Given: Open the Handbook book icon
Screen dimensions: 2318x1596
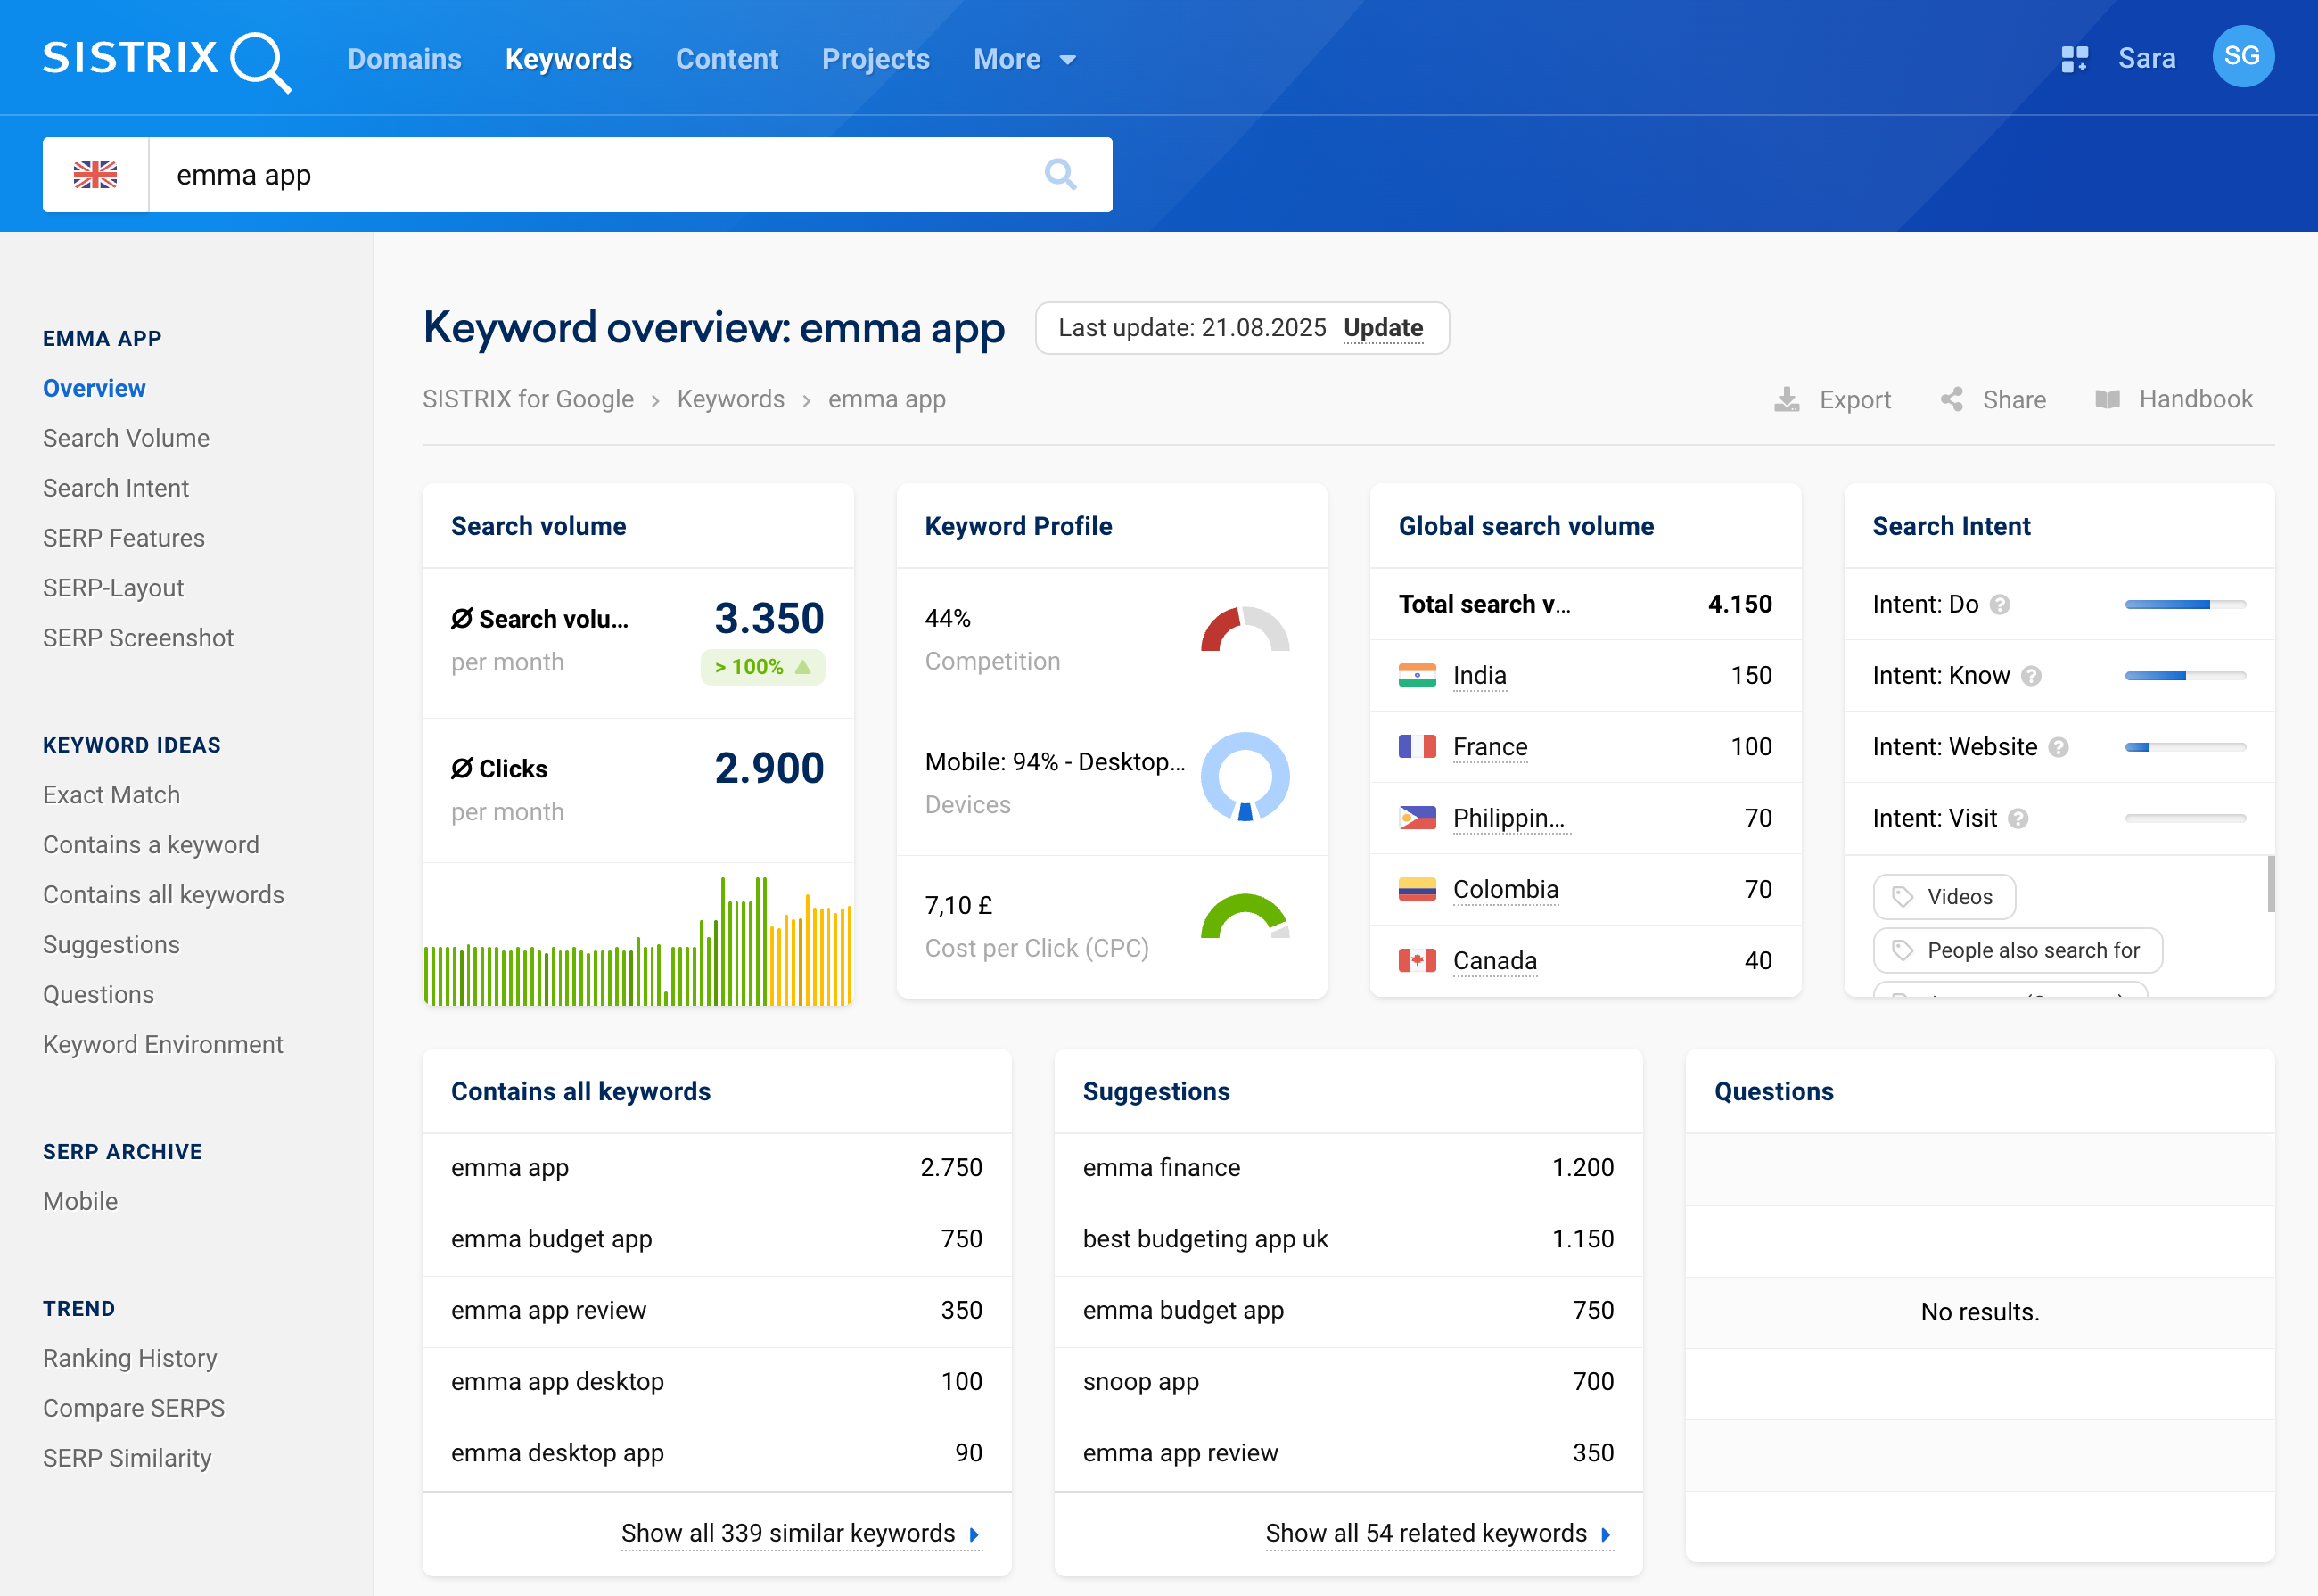Looking at the screenshot, I should coord(2109,399).
